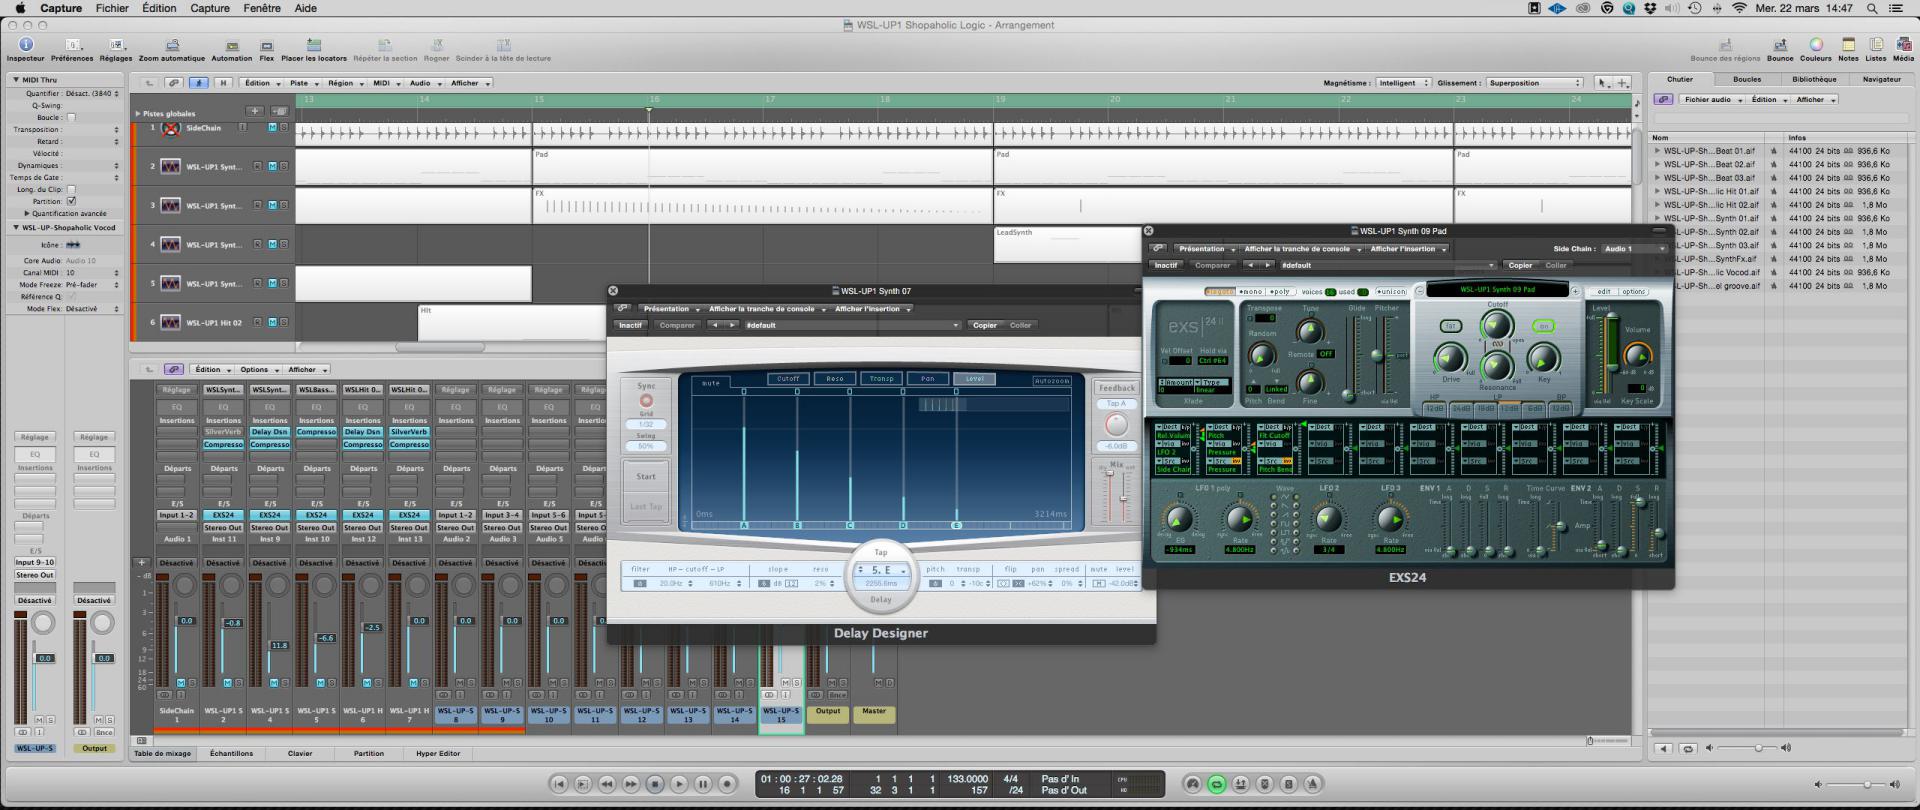Toggle Inactif bypass in EXS24 window

tap(1166, 265)
